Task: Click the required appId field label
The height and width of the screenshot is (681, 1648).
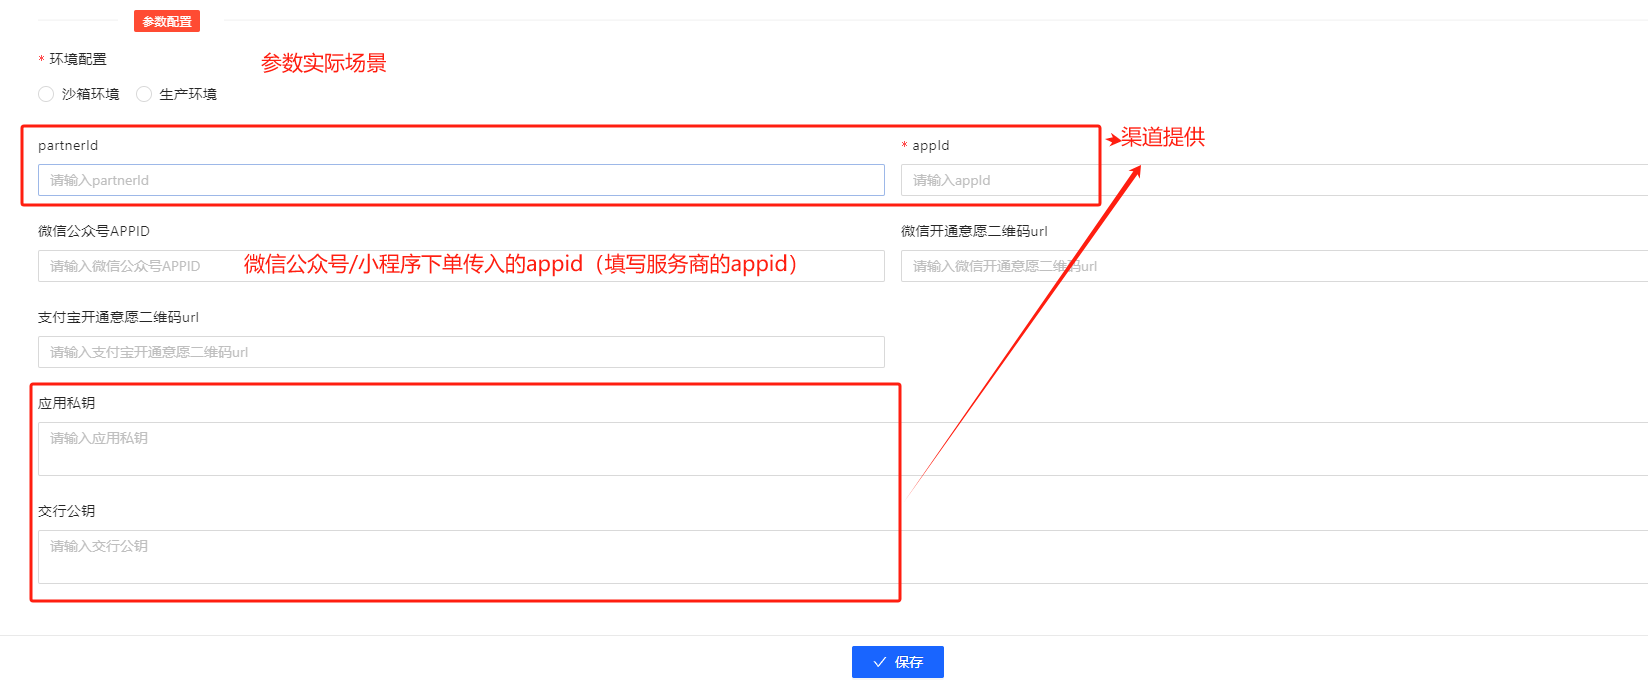Action: [x=930, y=145]
